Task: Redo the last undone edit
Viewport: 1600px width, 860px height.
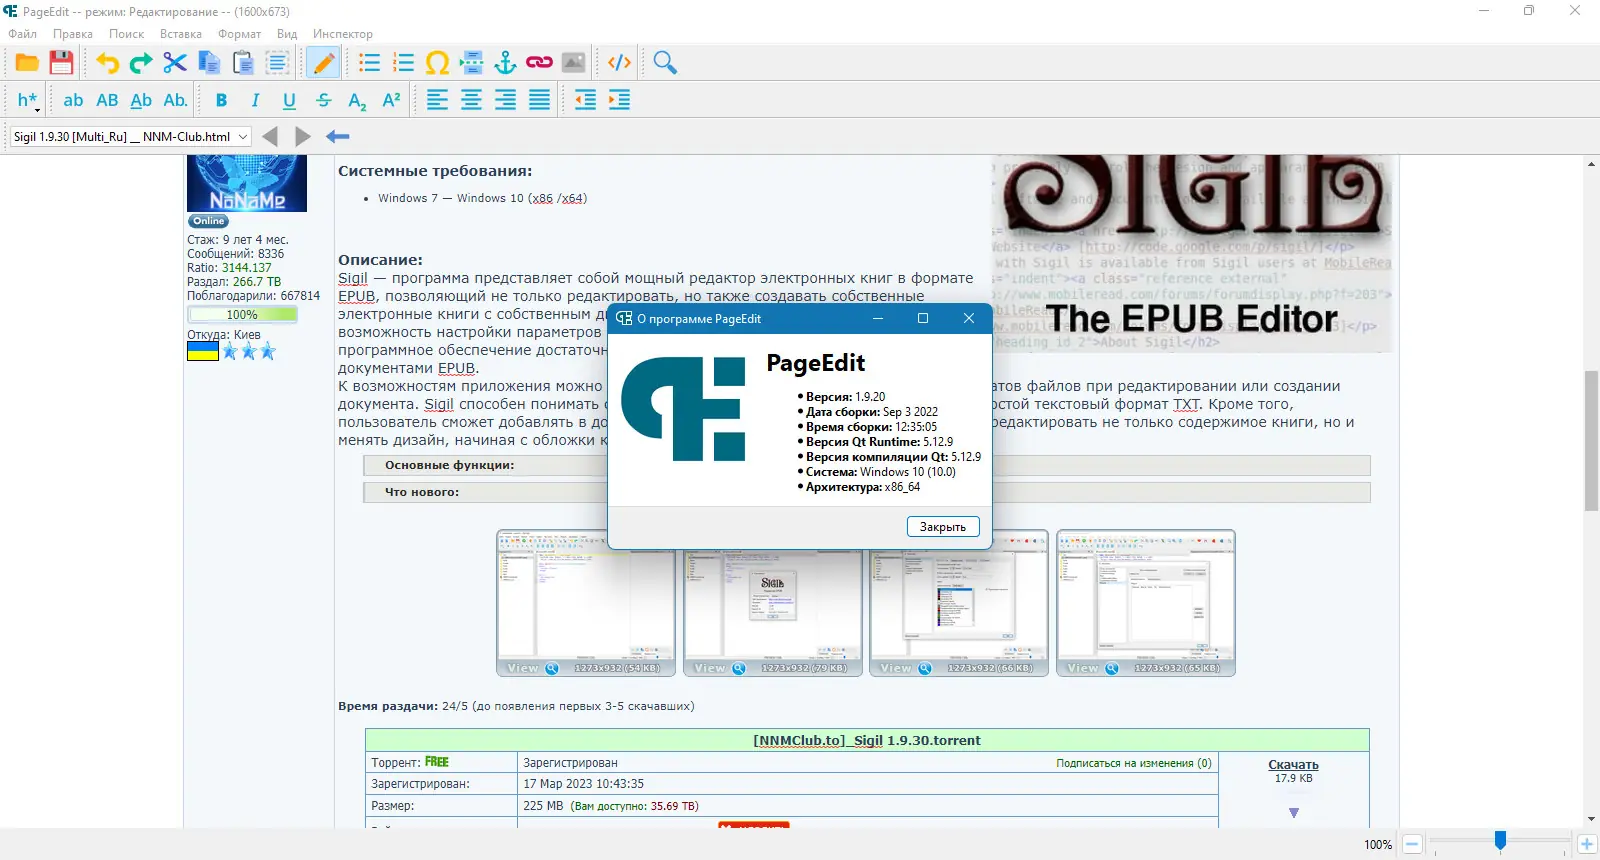Action: coord(141,63)
